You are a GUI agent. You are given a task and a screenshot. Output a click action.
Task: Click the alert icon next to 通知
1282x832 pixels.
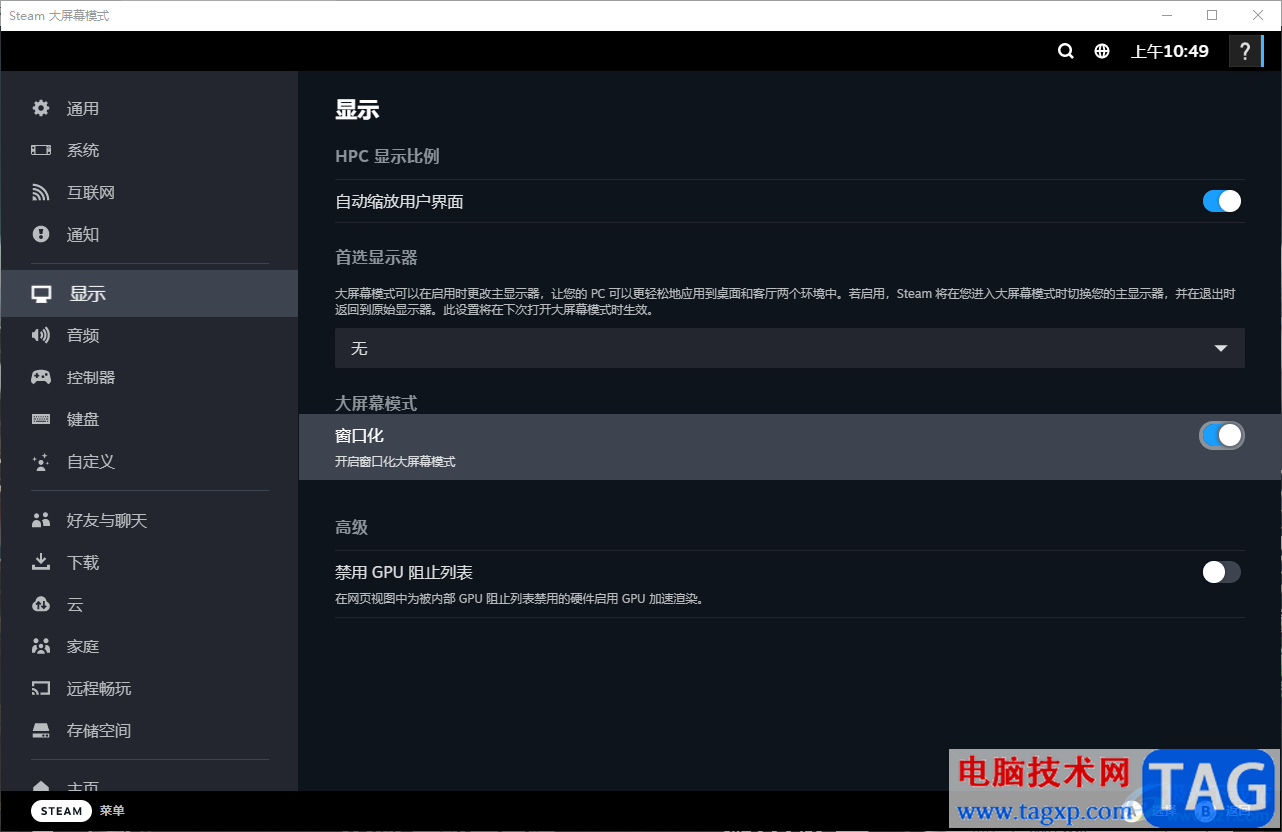41,234
